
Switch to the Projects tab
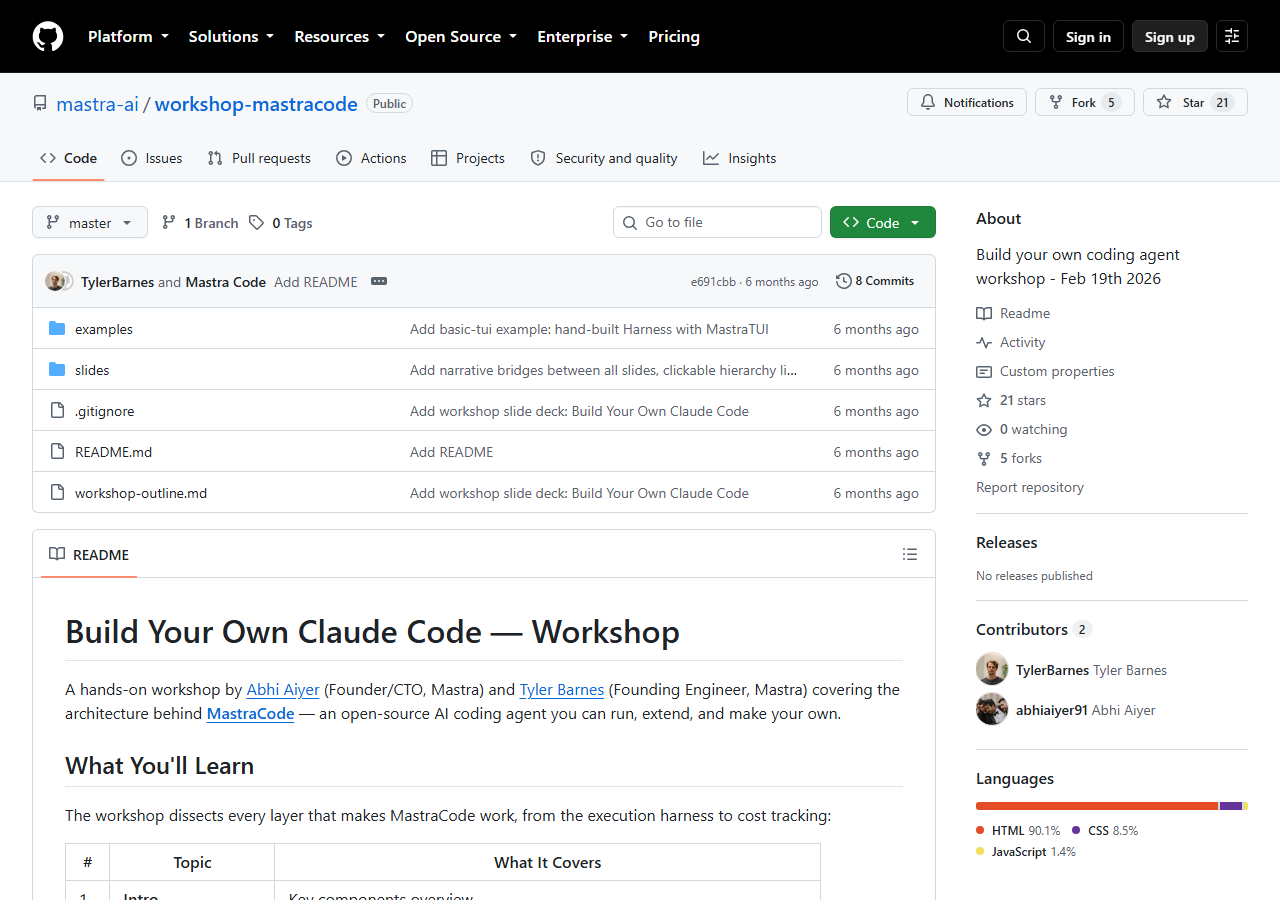[x=468, y=158]
